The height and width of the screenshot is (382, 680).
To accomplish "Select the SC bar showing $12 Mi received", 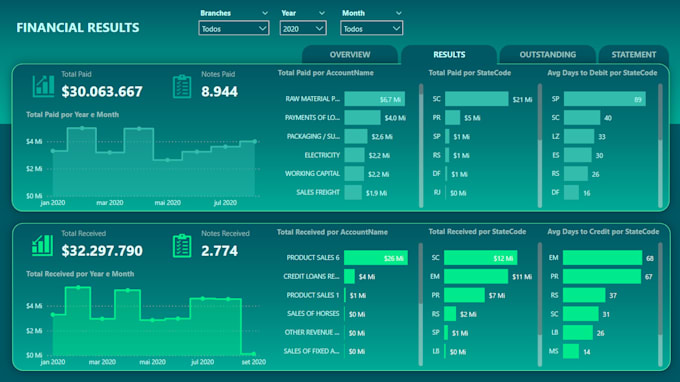I will pyautogui.click(x=481, y=258).
